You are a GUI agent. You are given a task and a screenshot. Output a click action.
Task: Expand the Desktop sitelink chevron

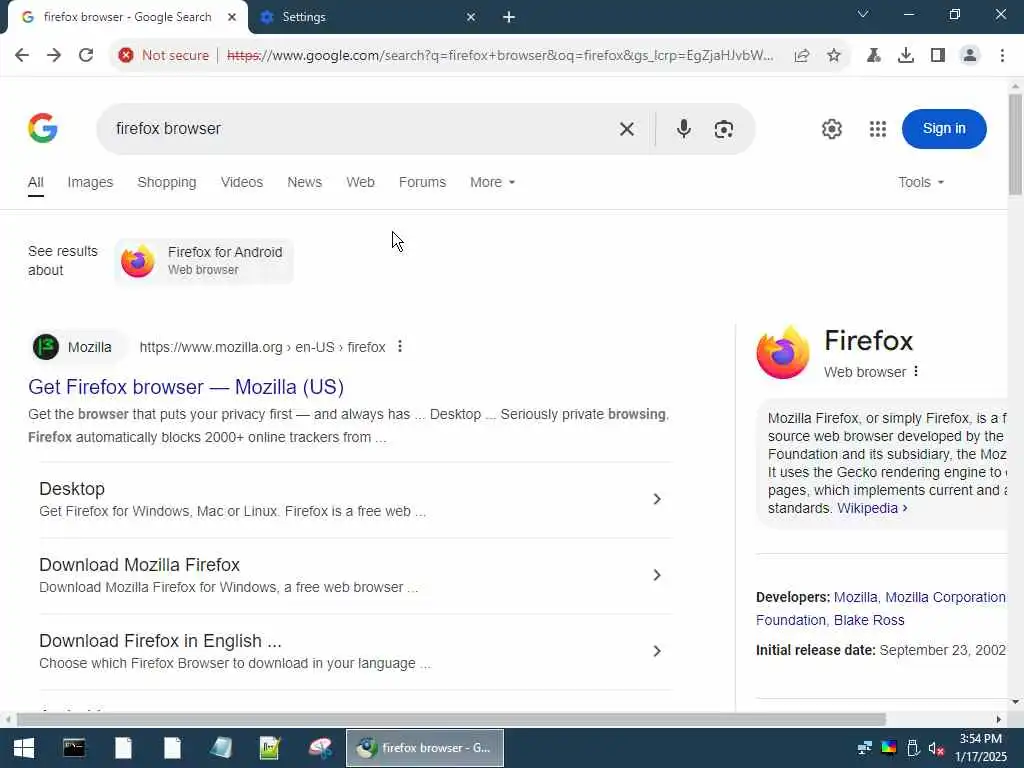pos(657,499)
